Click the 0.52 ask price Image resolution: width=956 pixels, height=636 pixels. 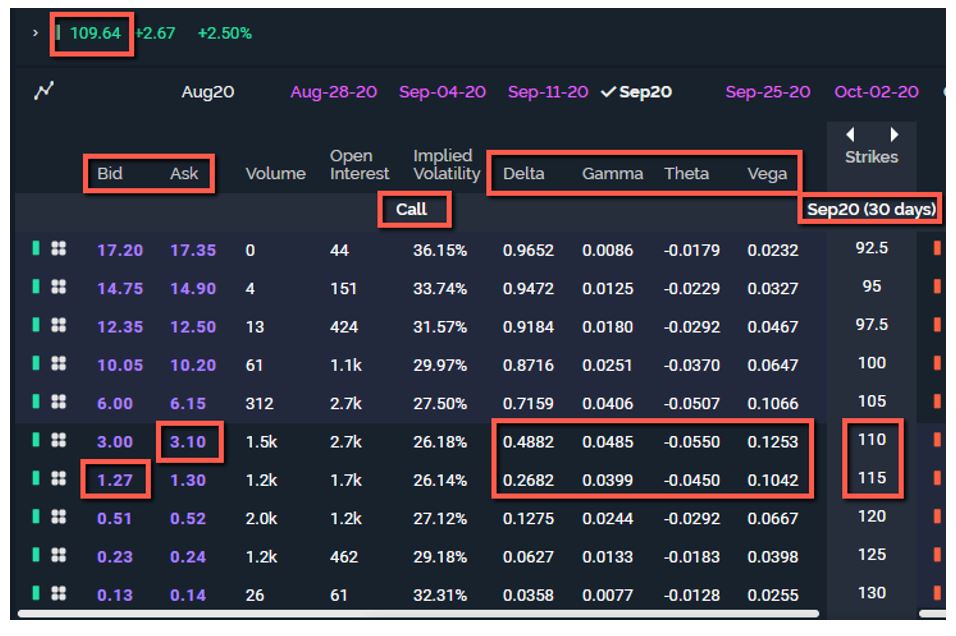tap(188, 518)
